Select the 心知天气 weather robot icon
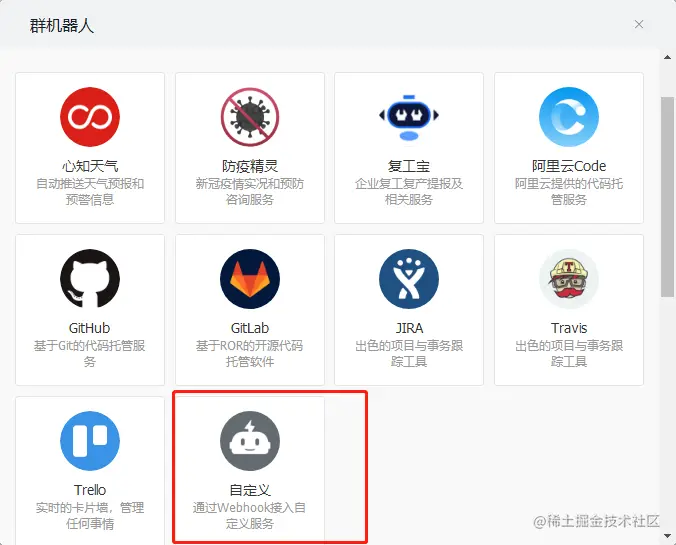Image resolution: width=676 pixels, height=545 pixels. [90, 117]
